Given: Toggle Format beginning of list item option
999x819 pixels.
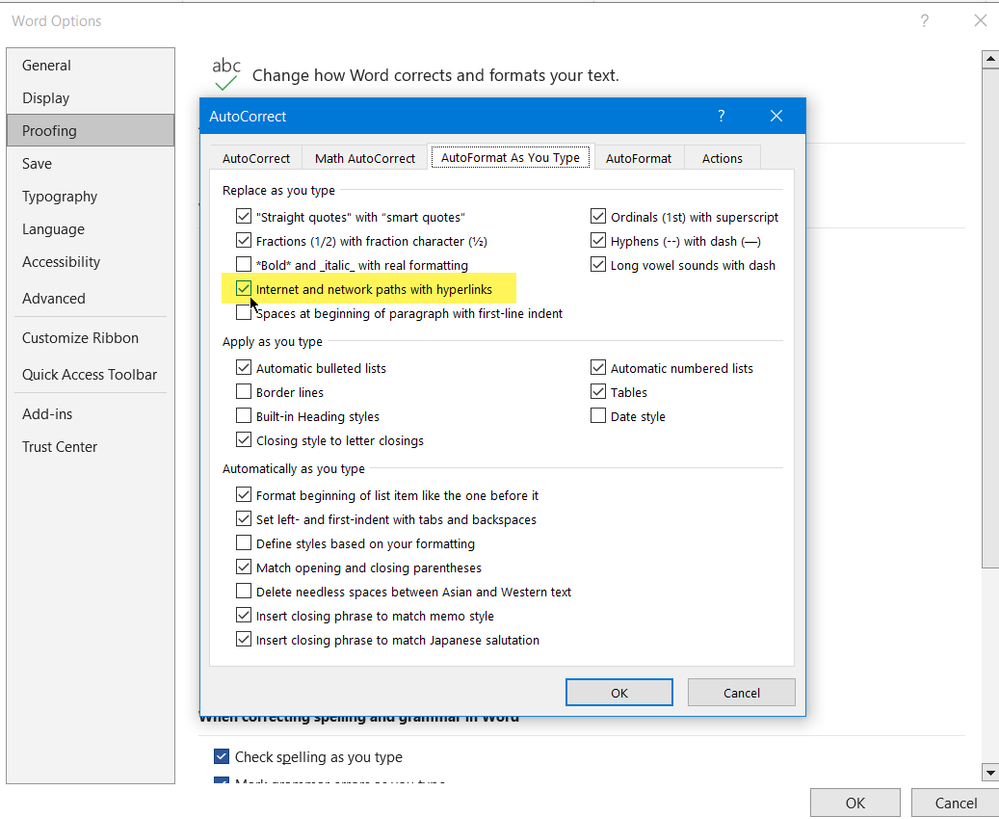Looking at the screenshot, I should tap(243, 495).
